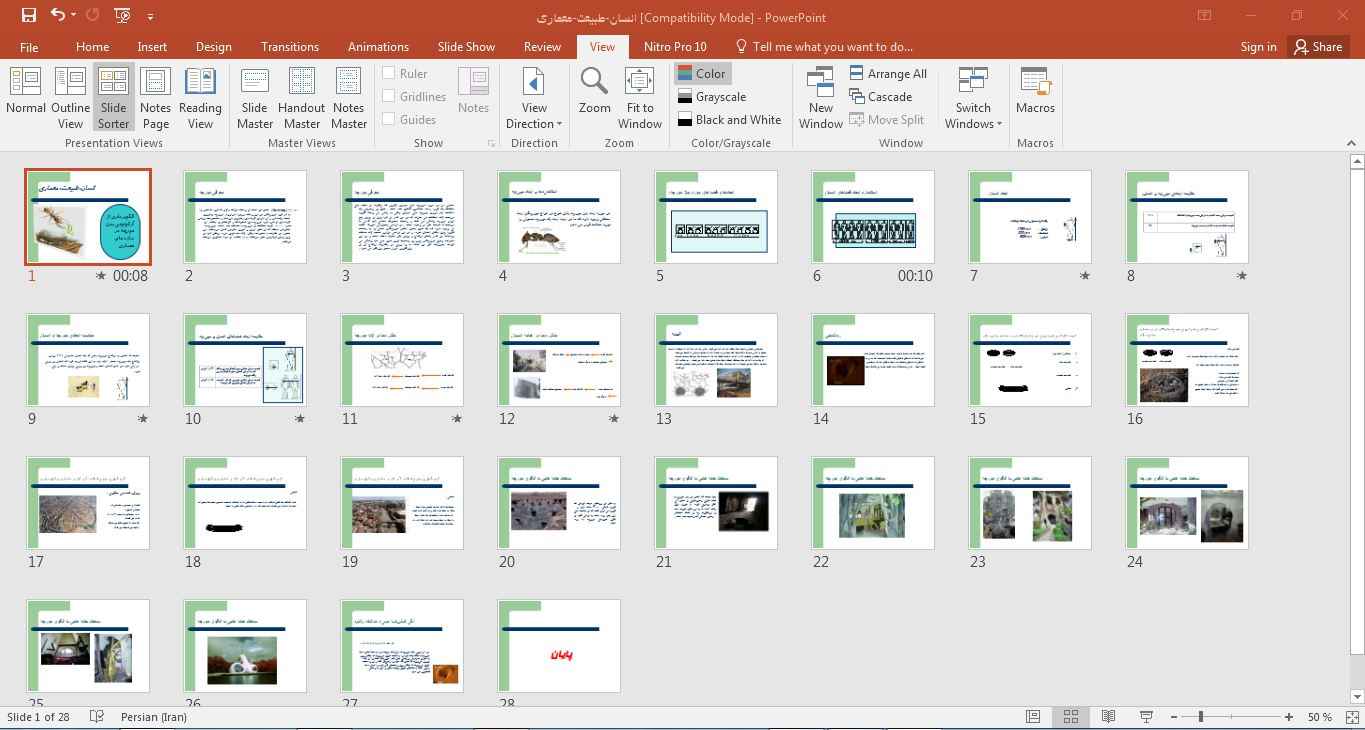Screen dimensions: 1365x730
Task: Enable the Gridlines checkbox
Action: coord(389,96)
